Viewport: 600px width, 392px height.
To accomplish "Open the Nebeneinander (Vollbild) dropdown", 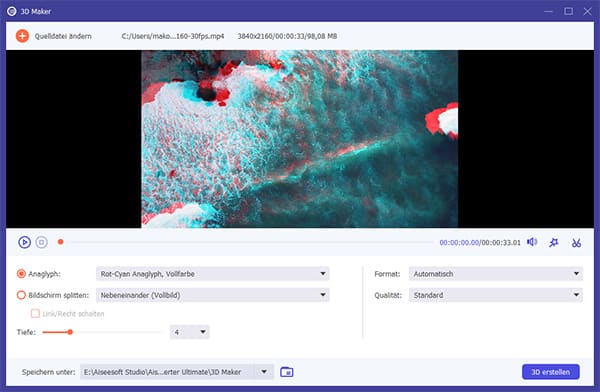I will point(212,295).
